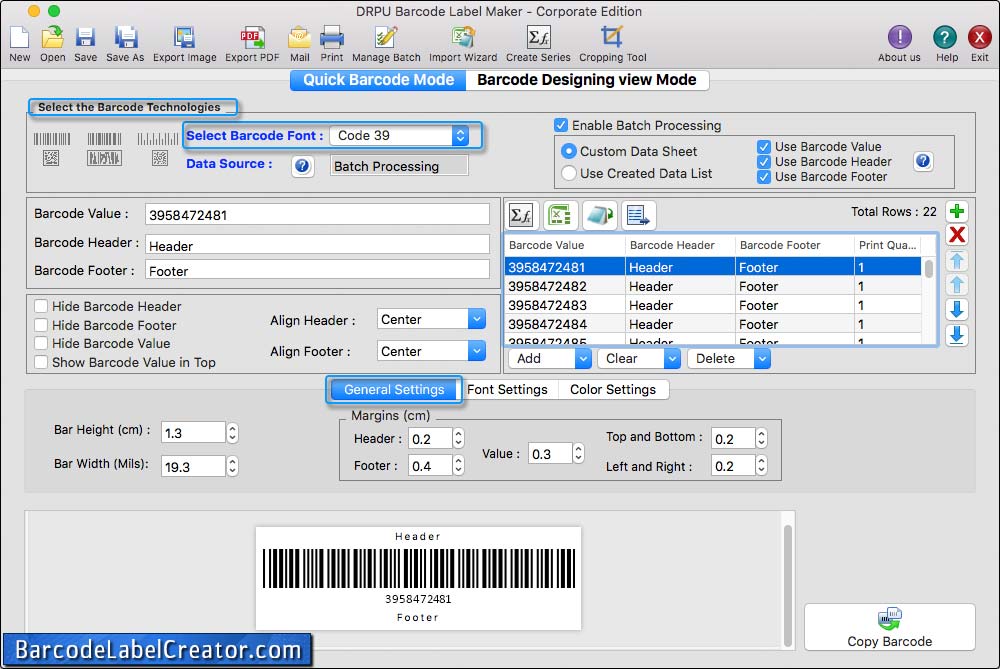Click the Bar Width stepper arrows
The height and width of the screenshot is (669, 1000).
(233, 466)
